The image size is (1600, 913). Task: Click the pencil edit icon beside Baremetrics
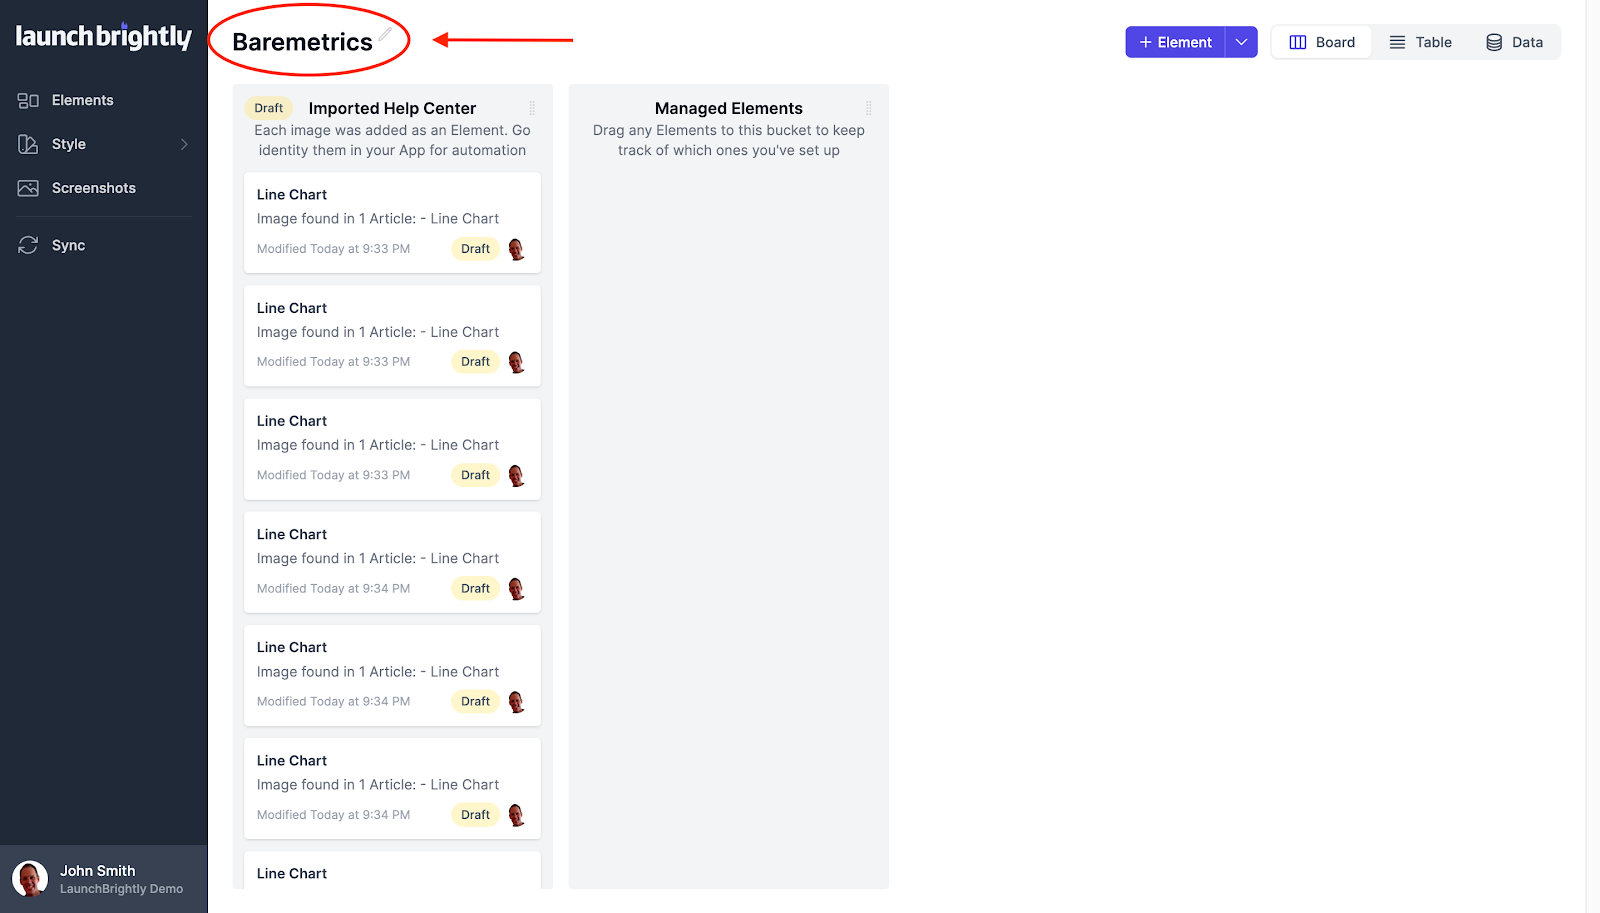pyautogui.click(x=385, y=34)
